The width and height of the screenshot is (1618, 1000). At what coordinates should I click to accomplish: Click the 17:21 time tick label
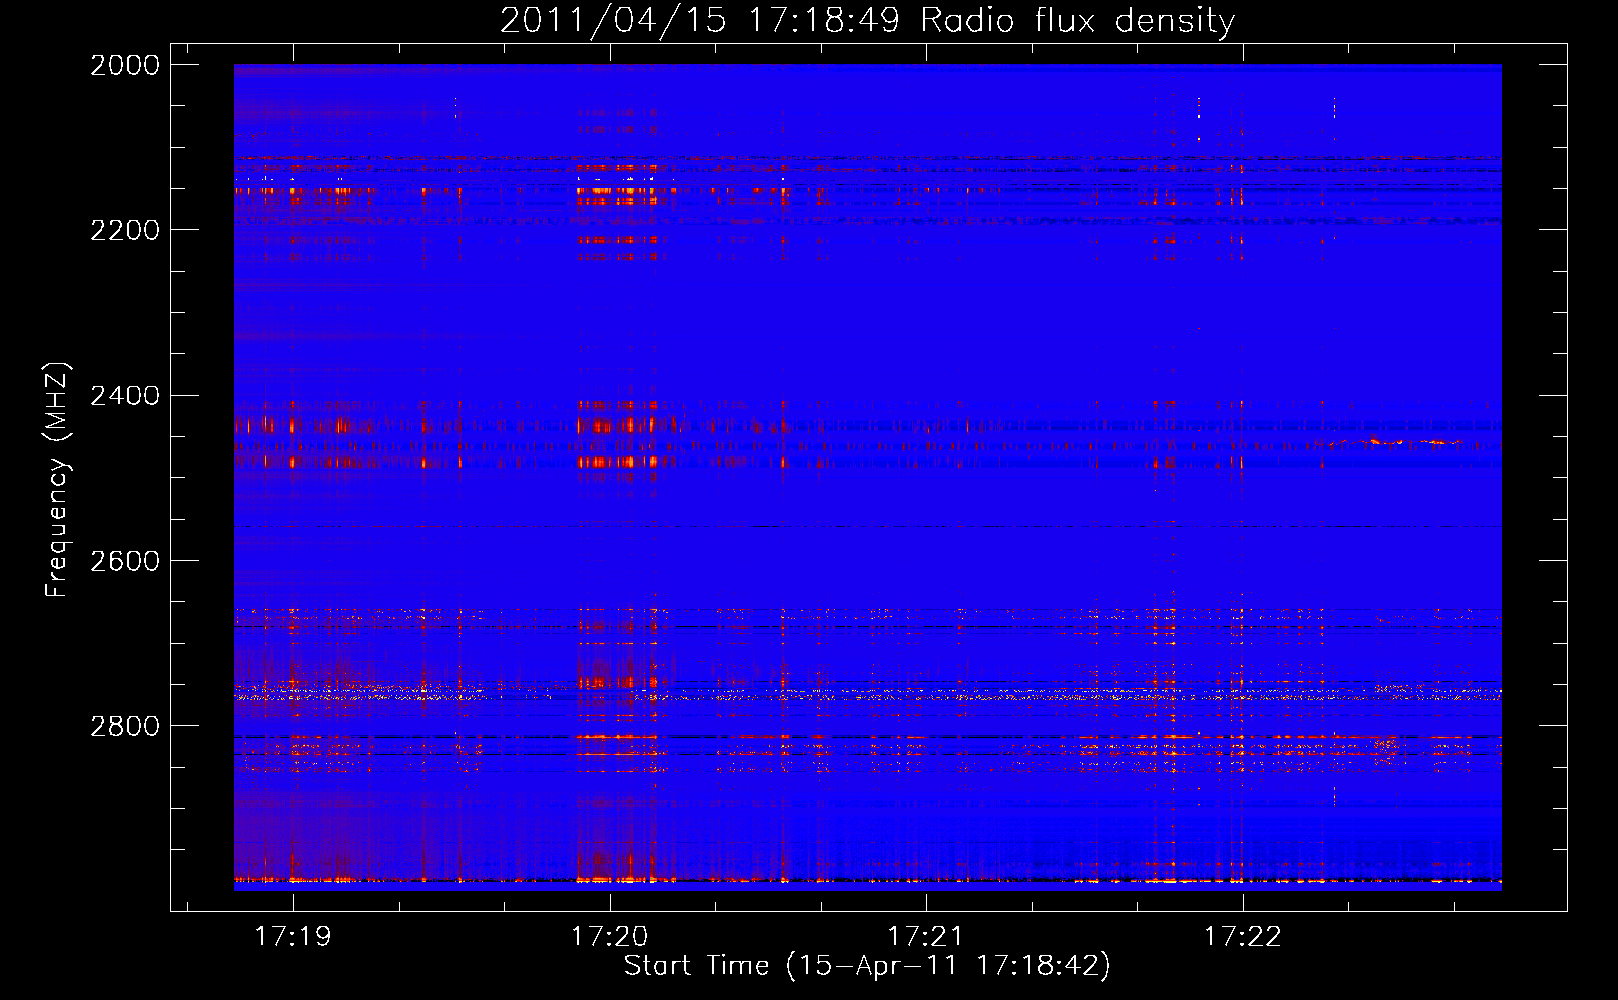(926, 936)
